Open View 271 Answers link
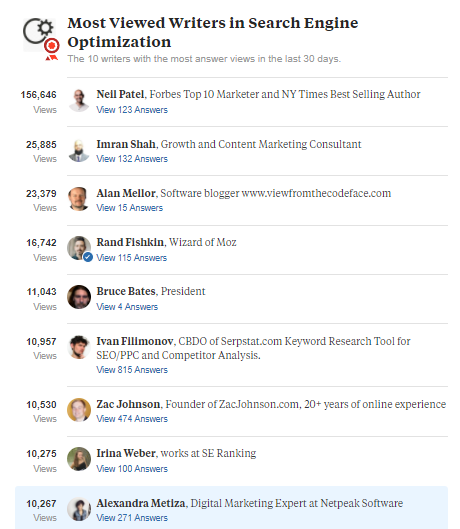The height and width of the screenshot is (529, 460). (x=132, y=518)
